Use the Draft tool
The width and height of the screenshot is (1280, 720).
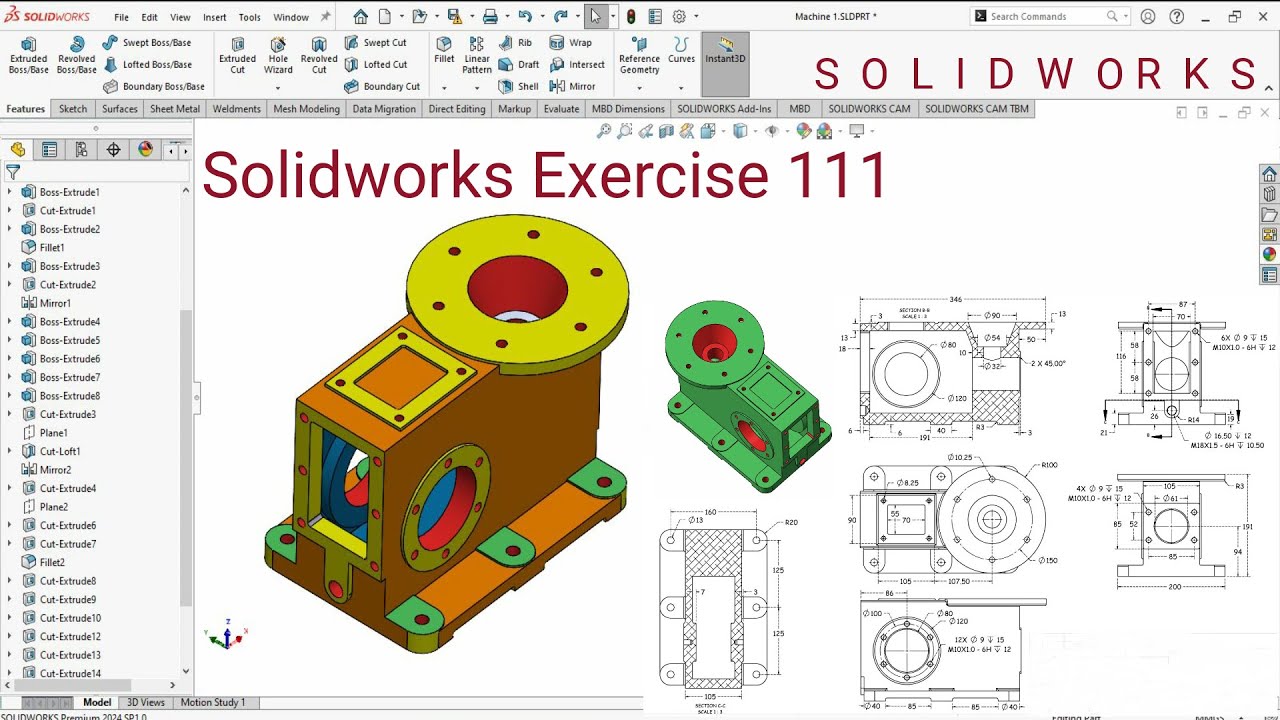point(518,65)
